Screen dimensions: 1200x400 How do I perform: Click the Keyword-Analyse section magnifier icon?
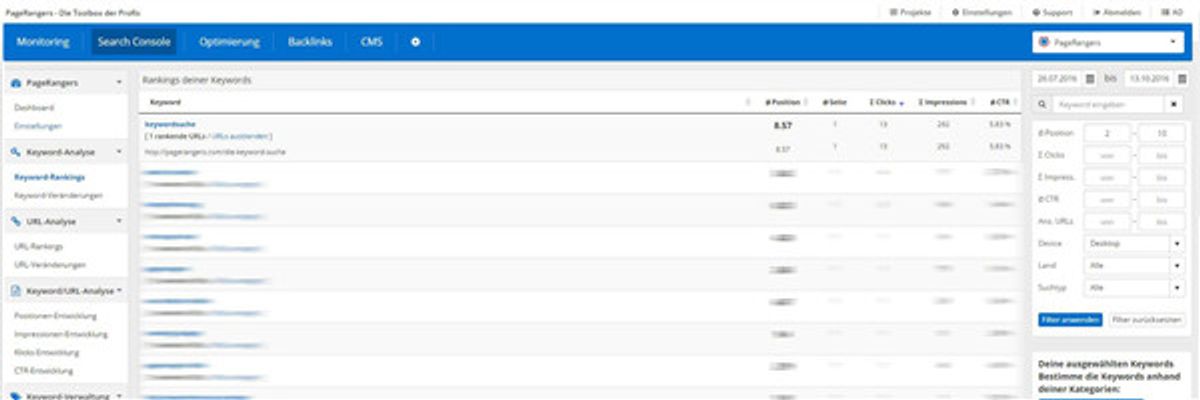[17, 151]
